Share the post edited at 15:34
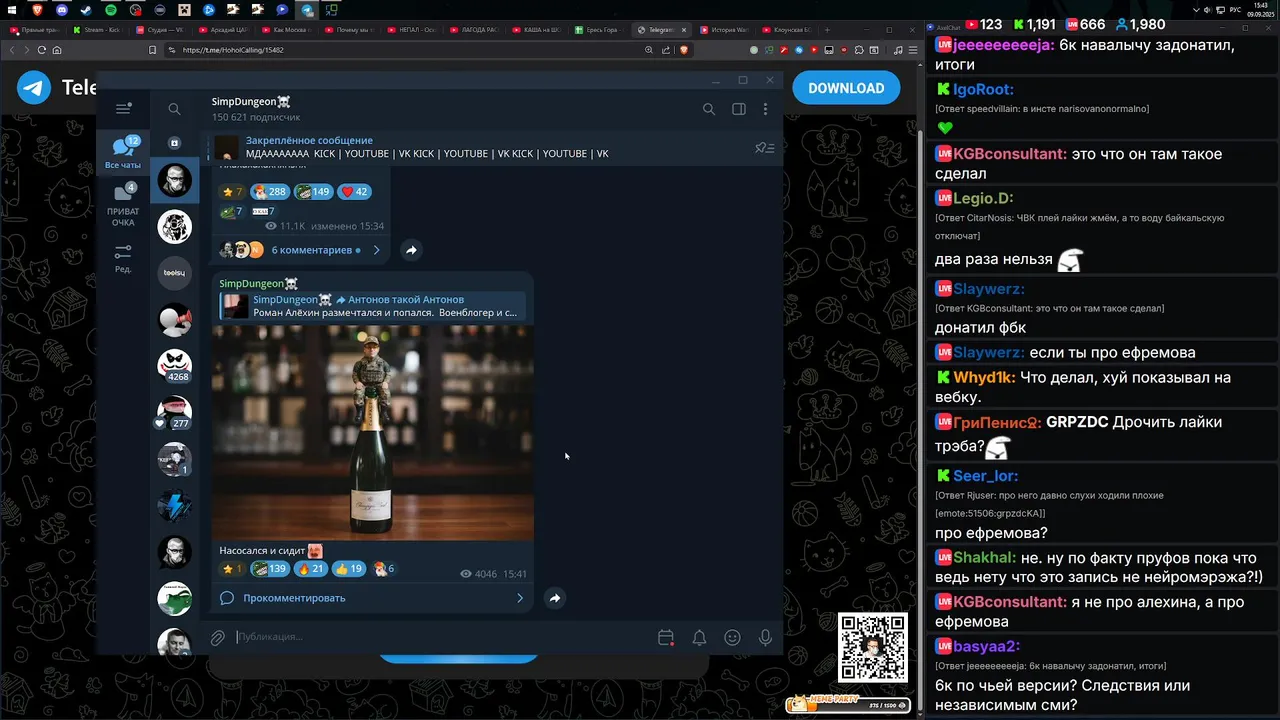This screenshot has height=720, width=1280. pyautogui.click(x=411, y=250)
